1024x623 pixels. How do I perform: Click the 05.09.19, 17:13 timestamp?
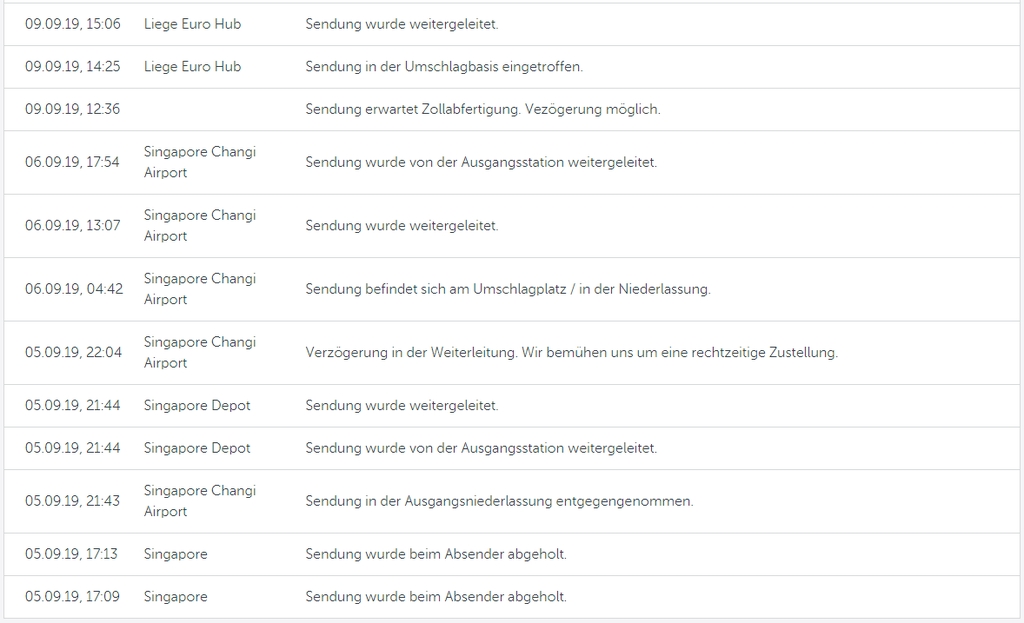coord(71,554)
